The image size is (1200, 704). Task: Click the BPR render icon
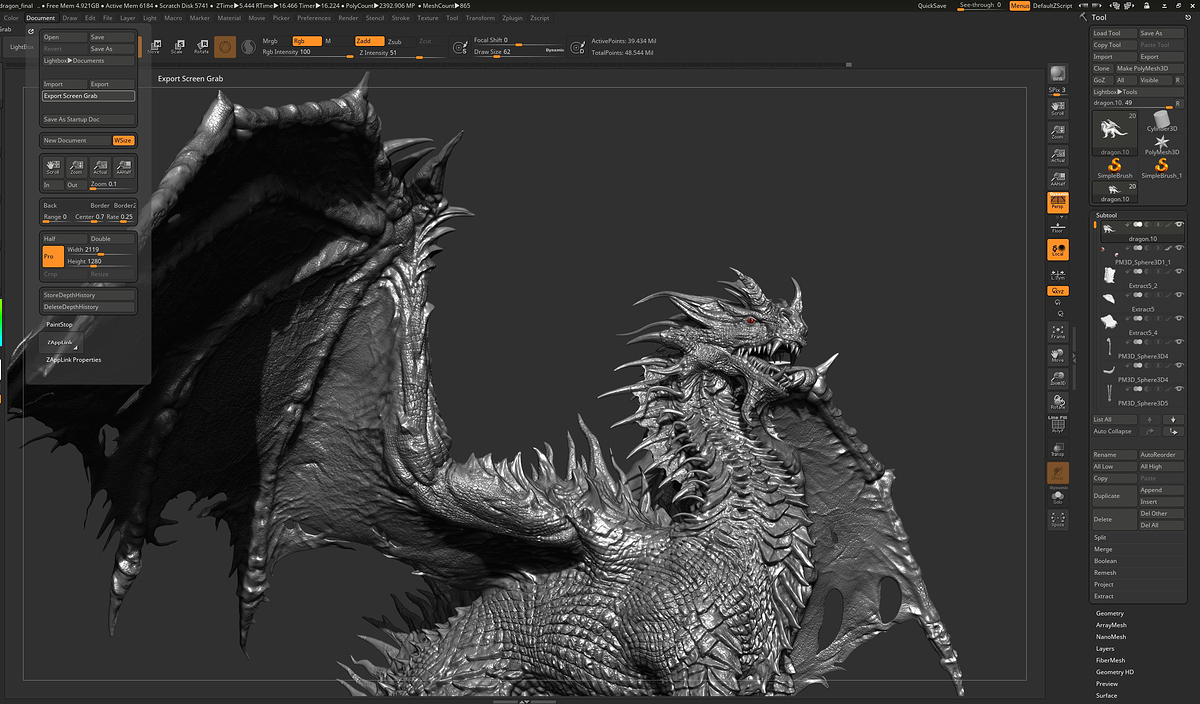(x=1057, y=76)
